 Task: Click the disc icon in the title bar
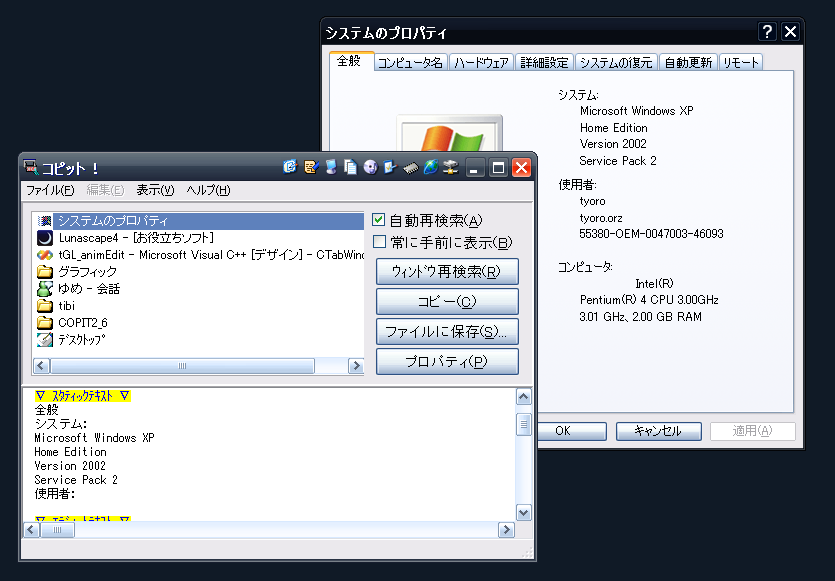[x=371, y=167]
